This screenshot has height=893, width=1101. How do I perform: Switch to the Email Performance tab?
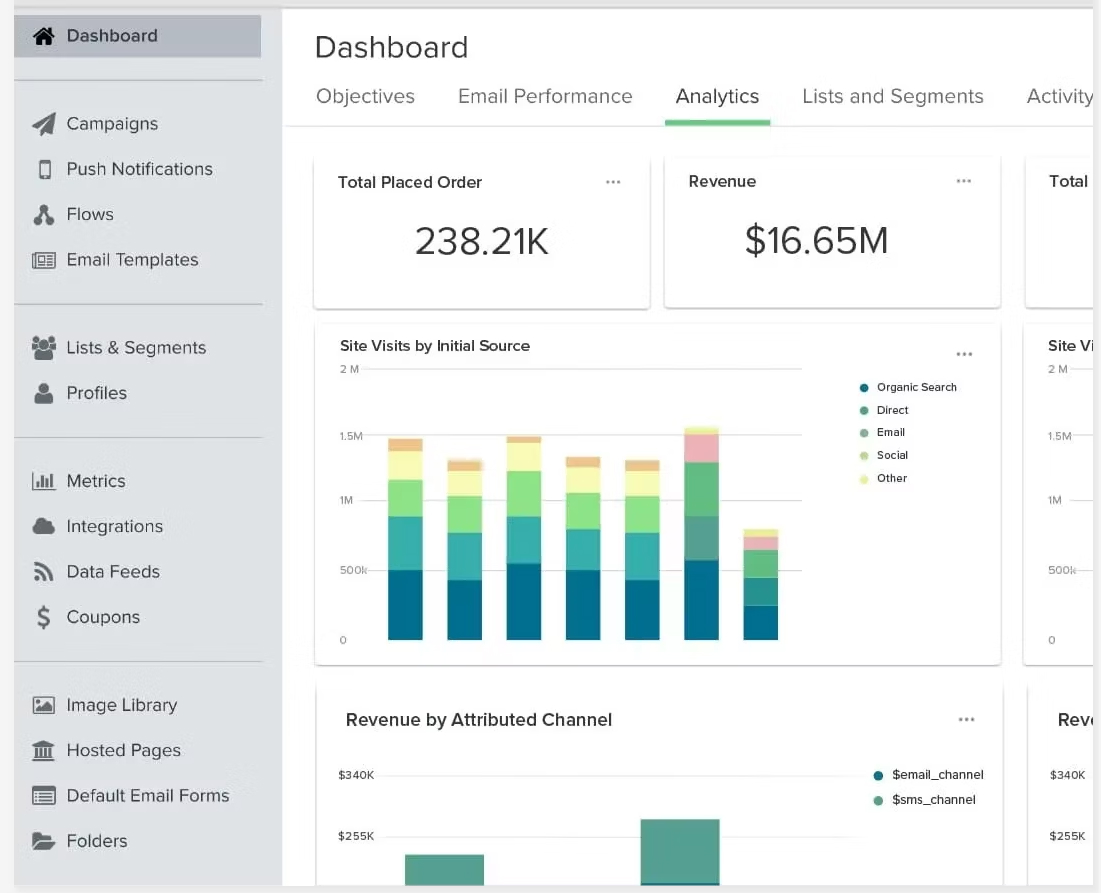545,97
